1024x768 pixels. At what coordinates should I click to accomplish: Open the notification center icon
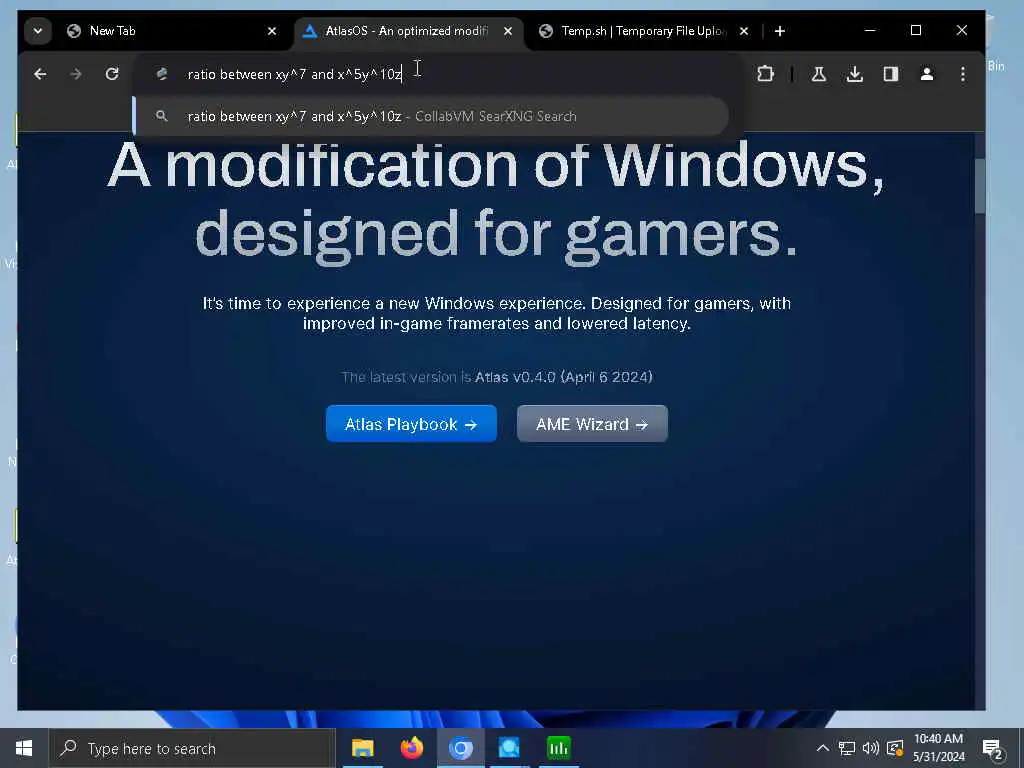(993, 748)
